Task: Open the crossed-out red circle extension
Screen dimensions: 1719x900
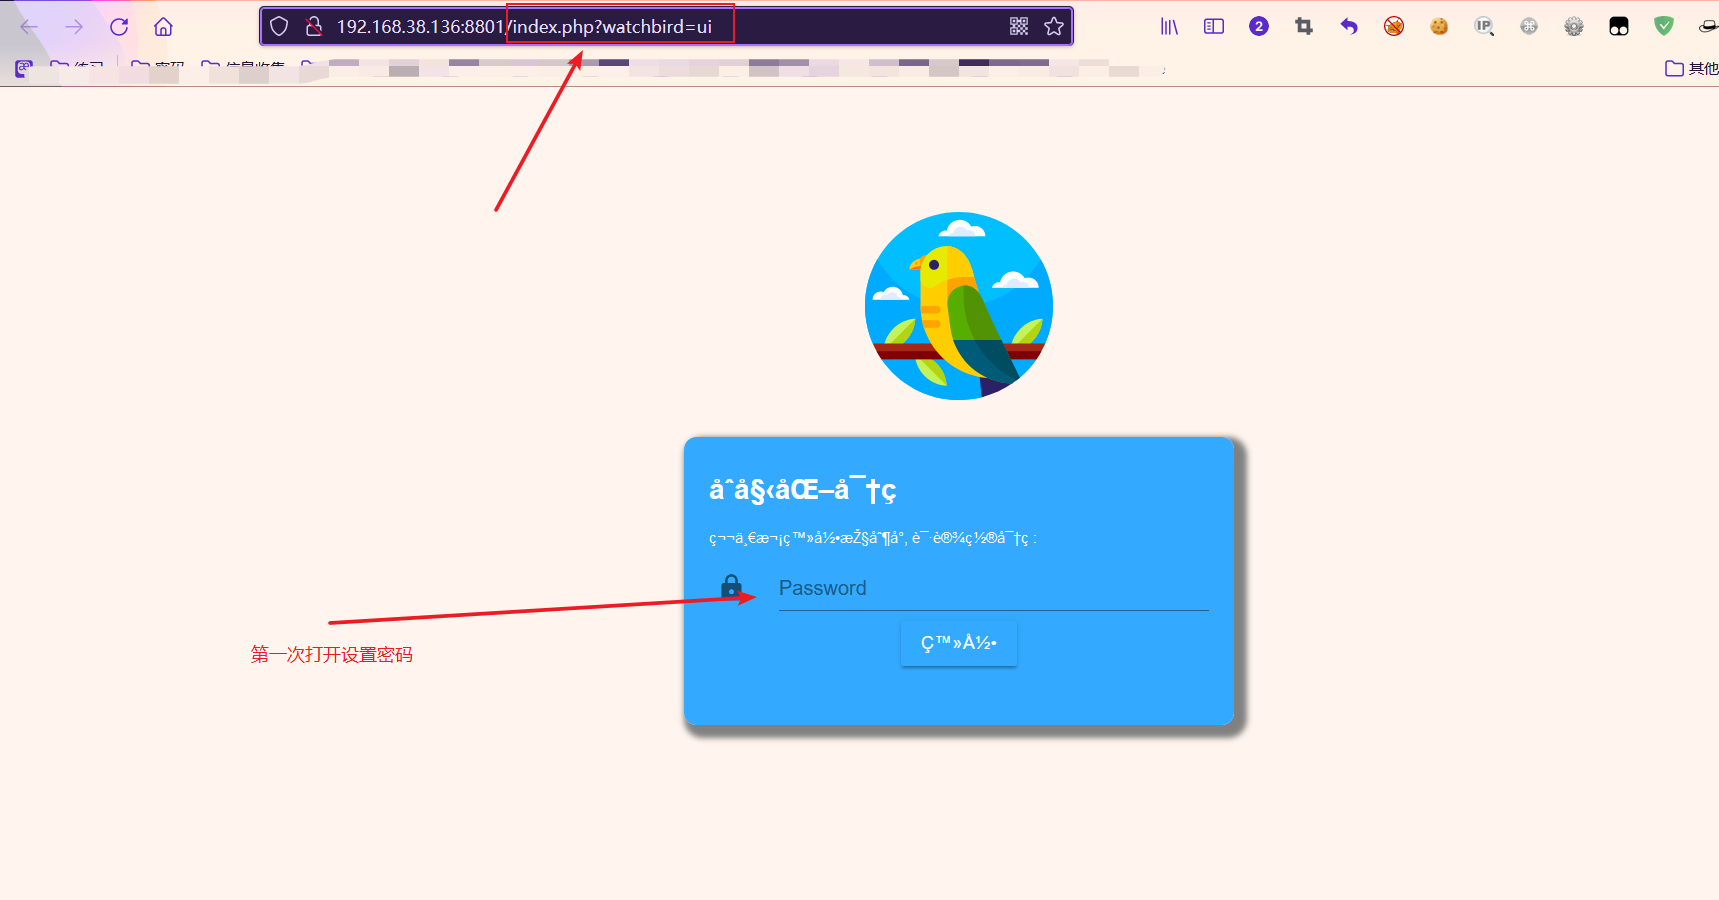Action: tap(1394, 27)
